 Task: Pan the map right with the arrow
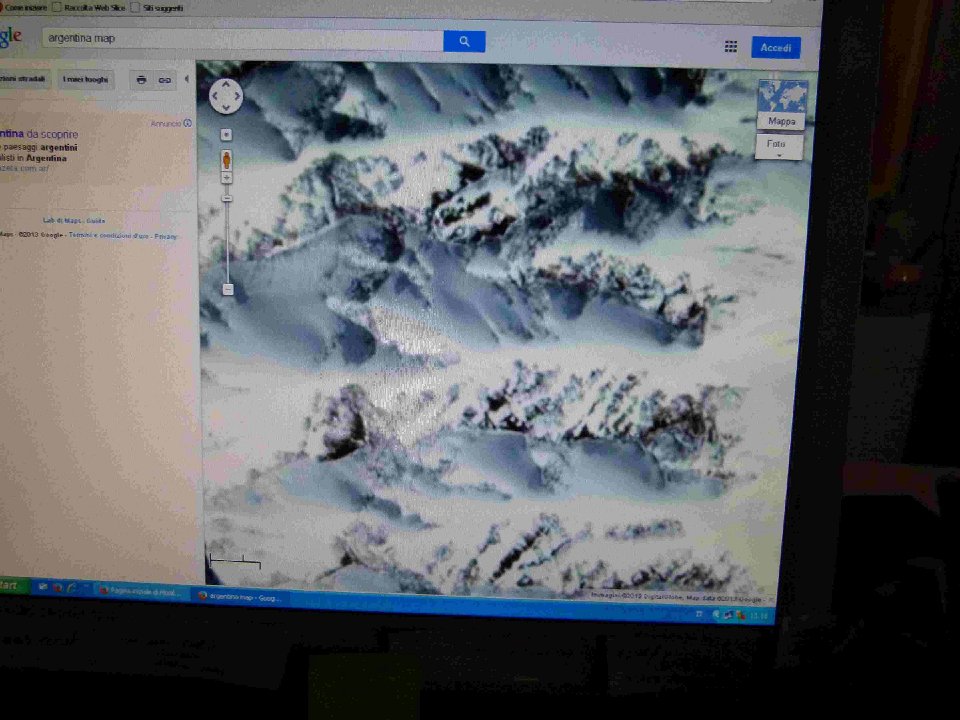coord(238,96)
